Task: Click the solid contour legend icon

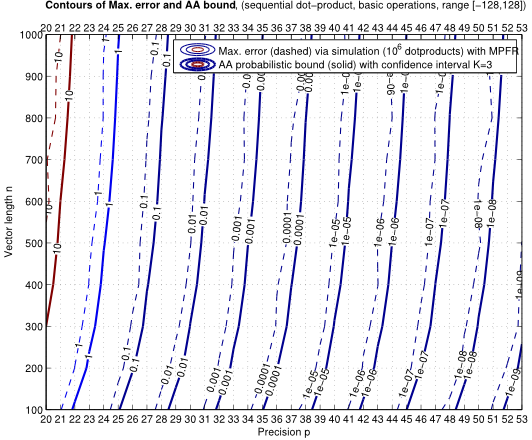Action: tap(198, 64)
